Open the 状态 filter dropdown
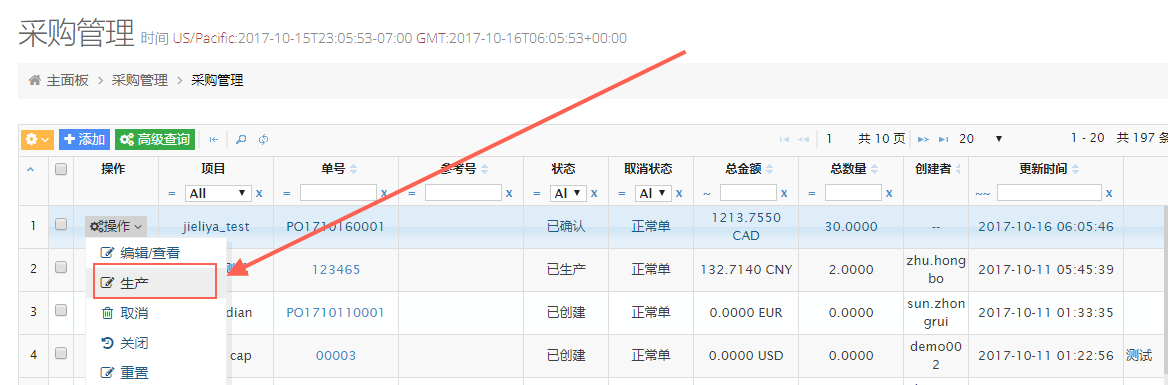 pyautogui.click(x=568, y=193)
